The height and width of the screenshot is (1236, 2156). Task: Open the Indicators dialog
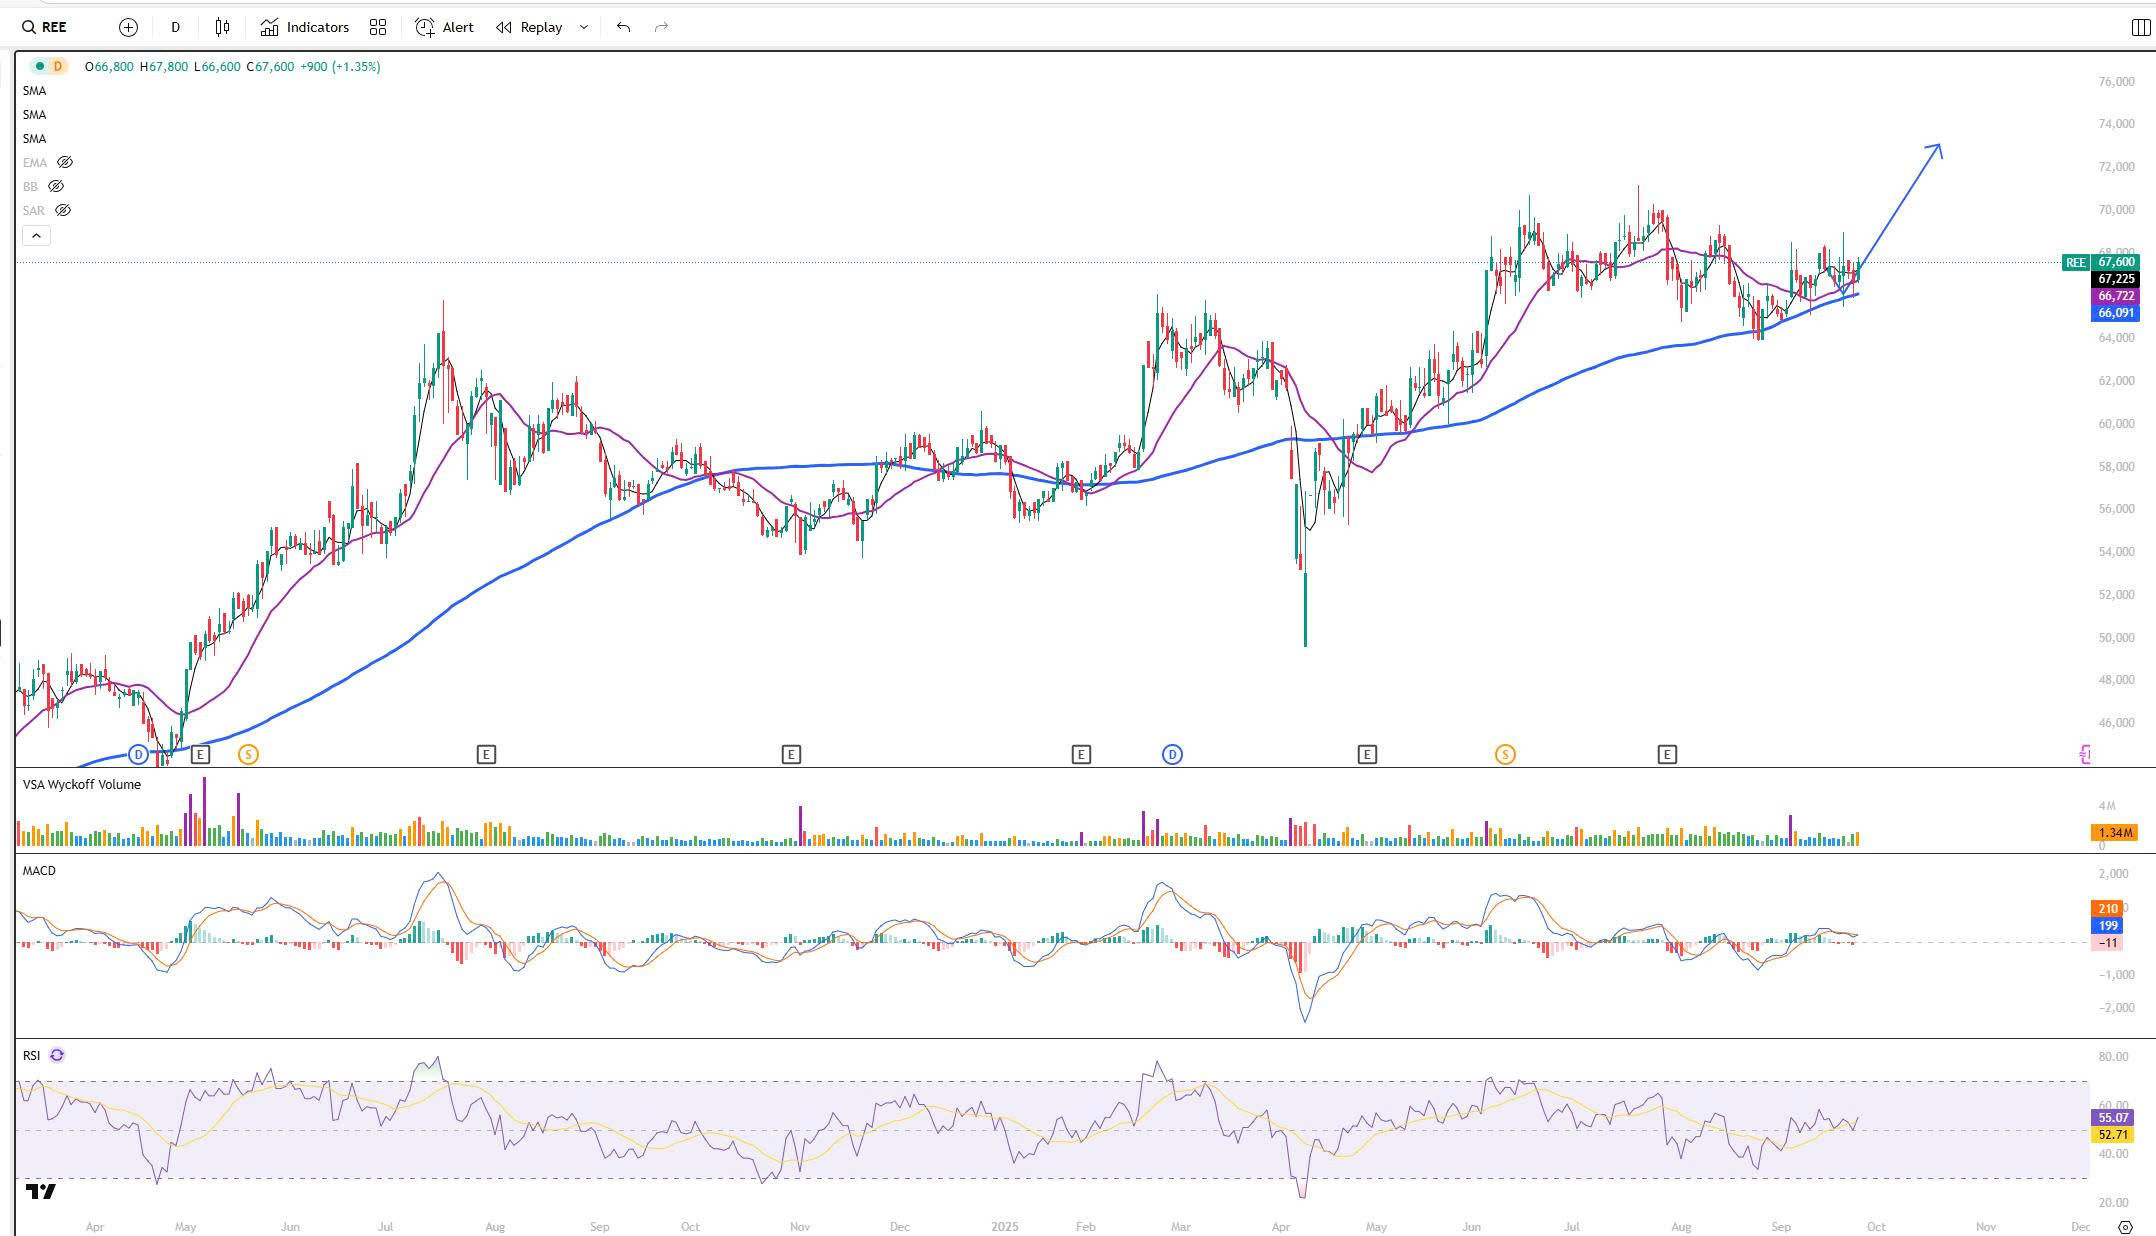click(305, 27)
